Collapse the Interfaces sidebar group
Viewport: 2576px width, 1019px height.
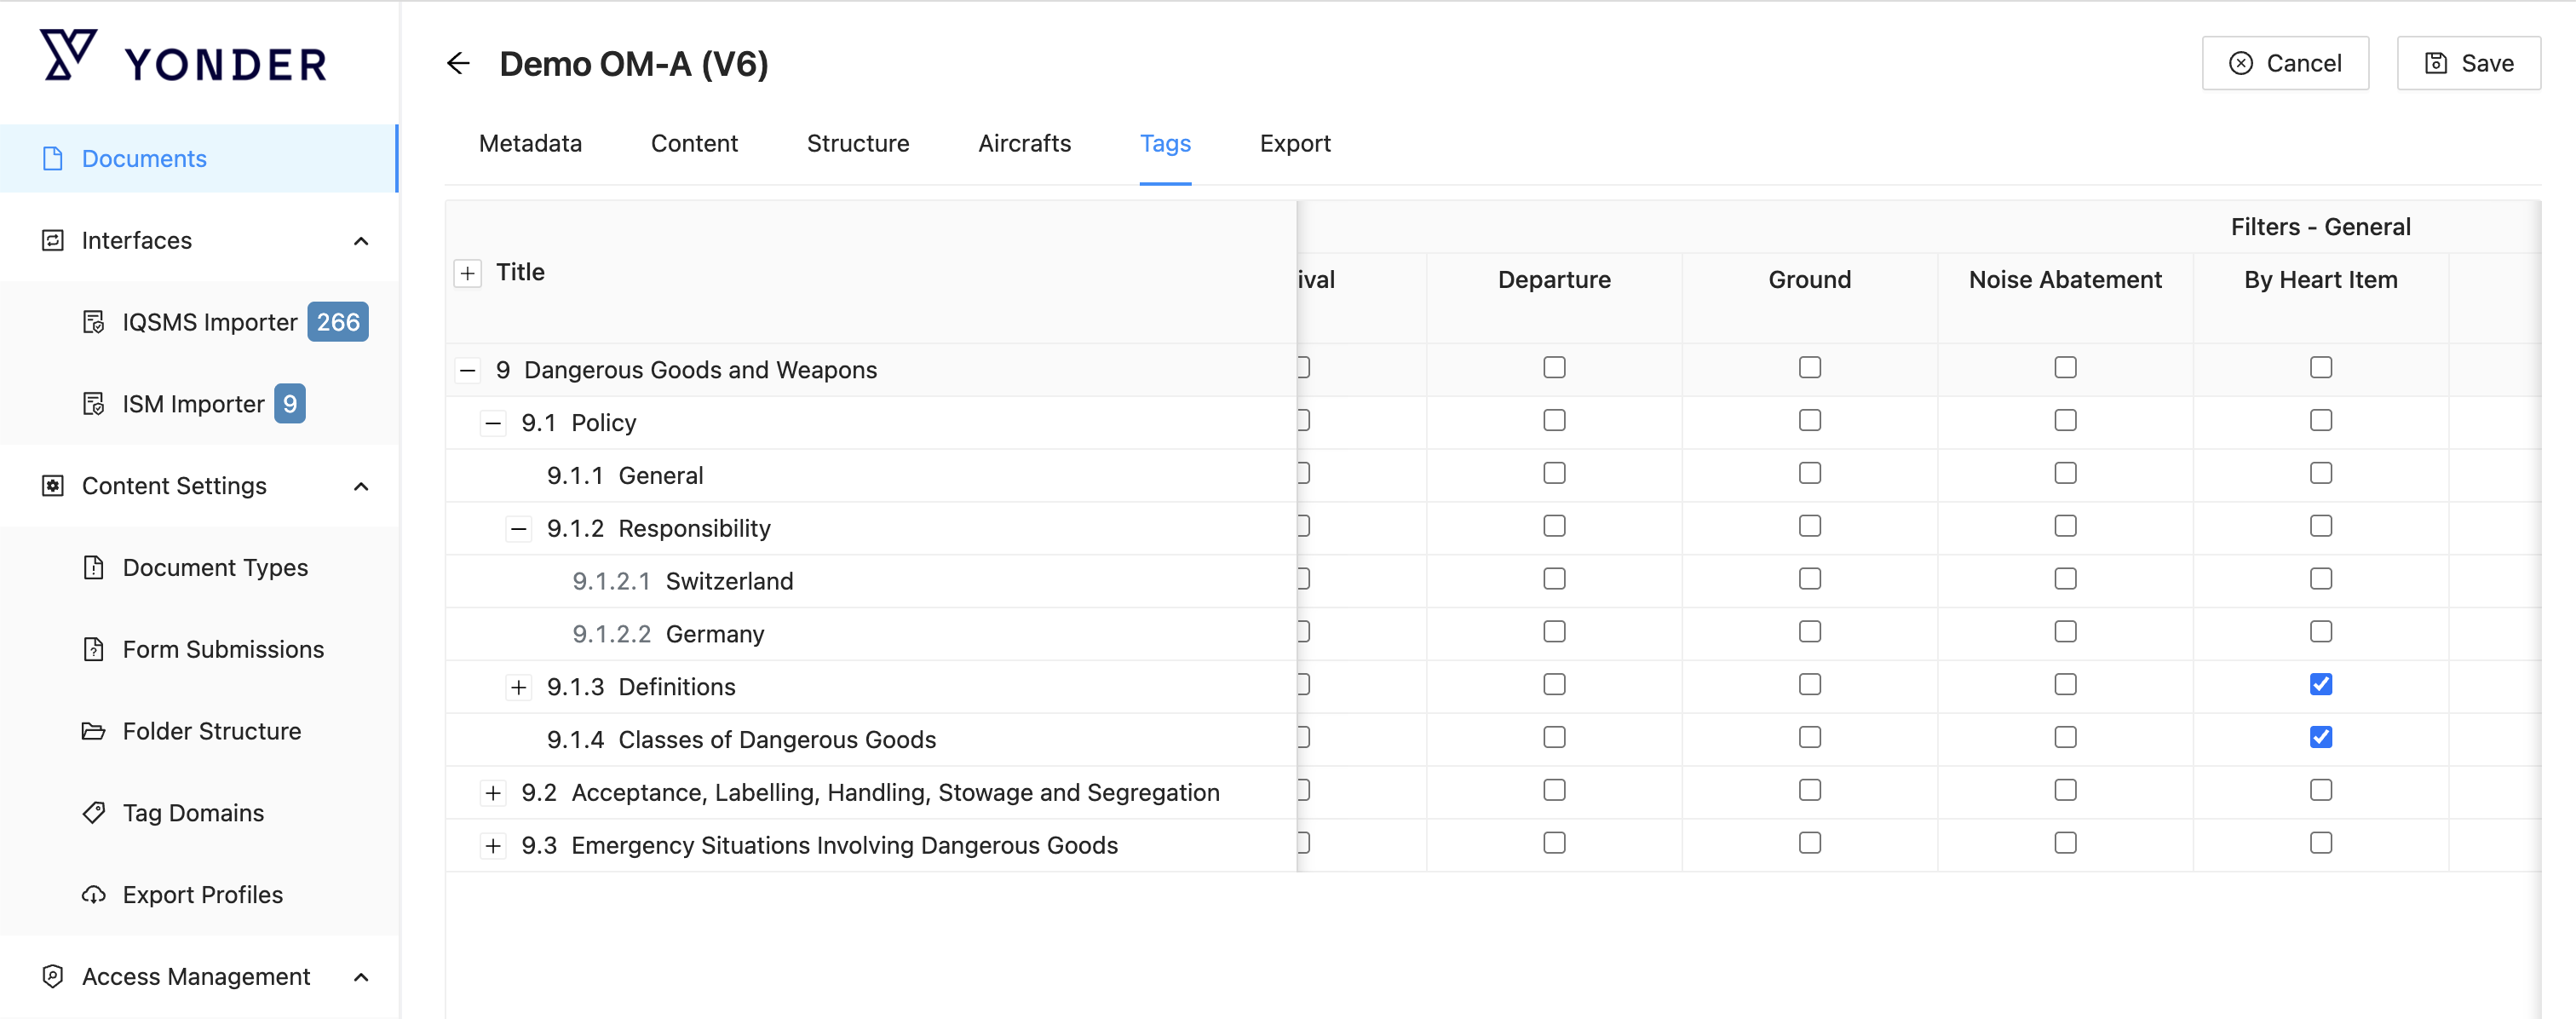361,241
